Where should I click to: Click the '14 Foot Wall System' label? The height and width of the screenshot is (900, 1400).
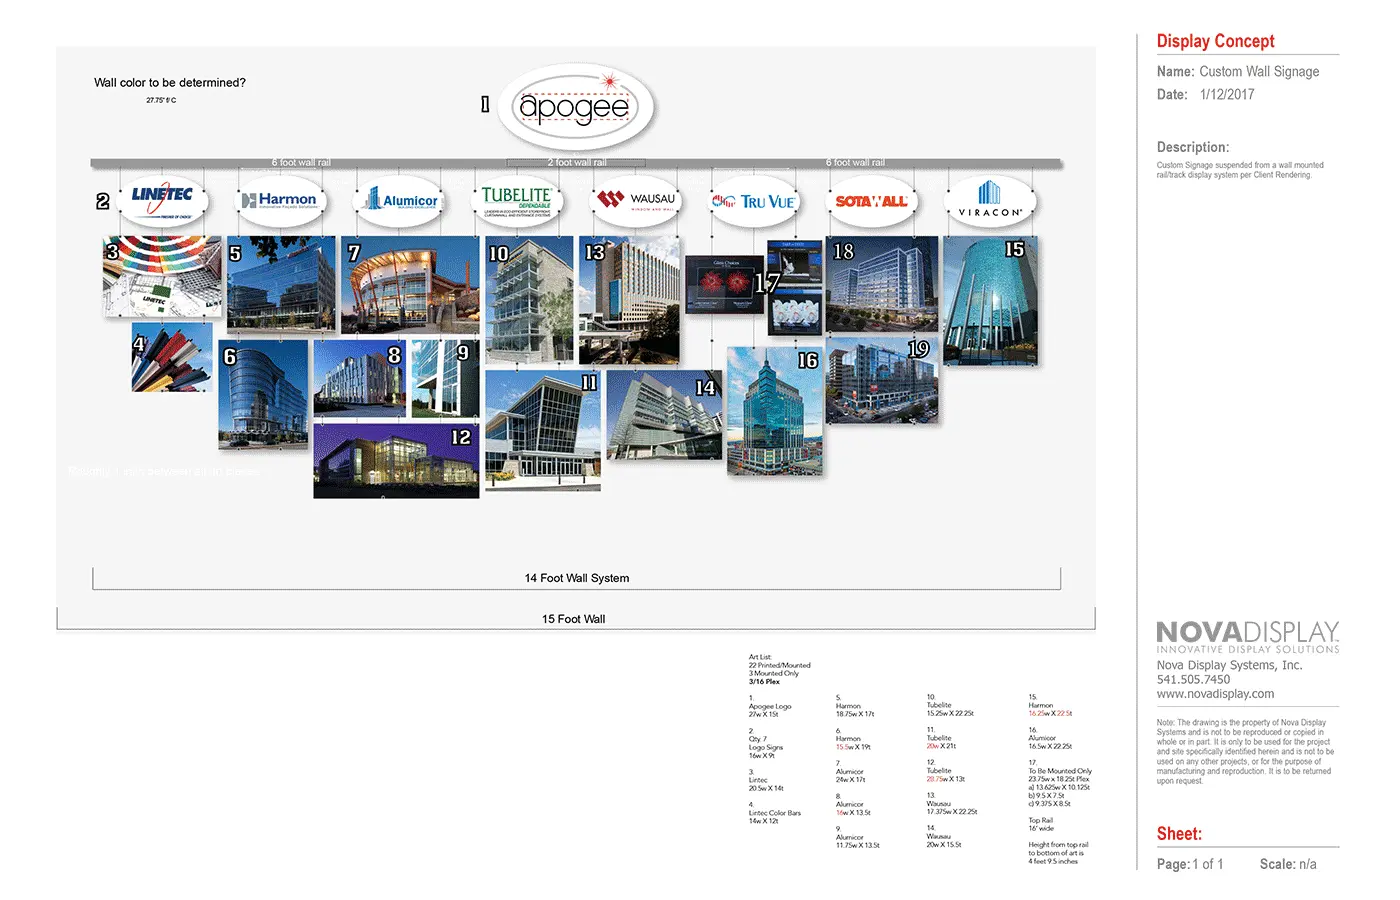click(577, 578)
